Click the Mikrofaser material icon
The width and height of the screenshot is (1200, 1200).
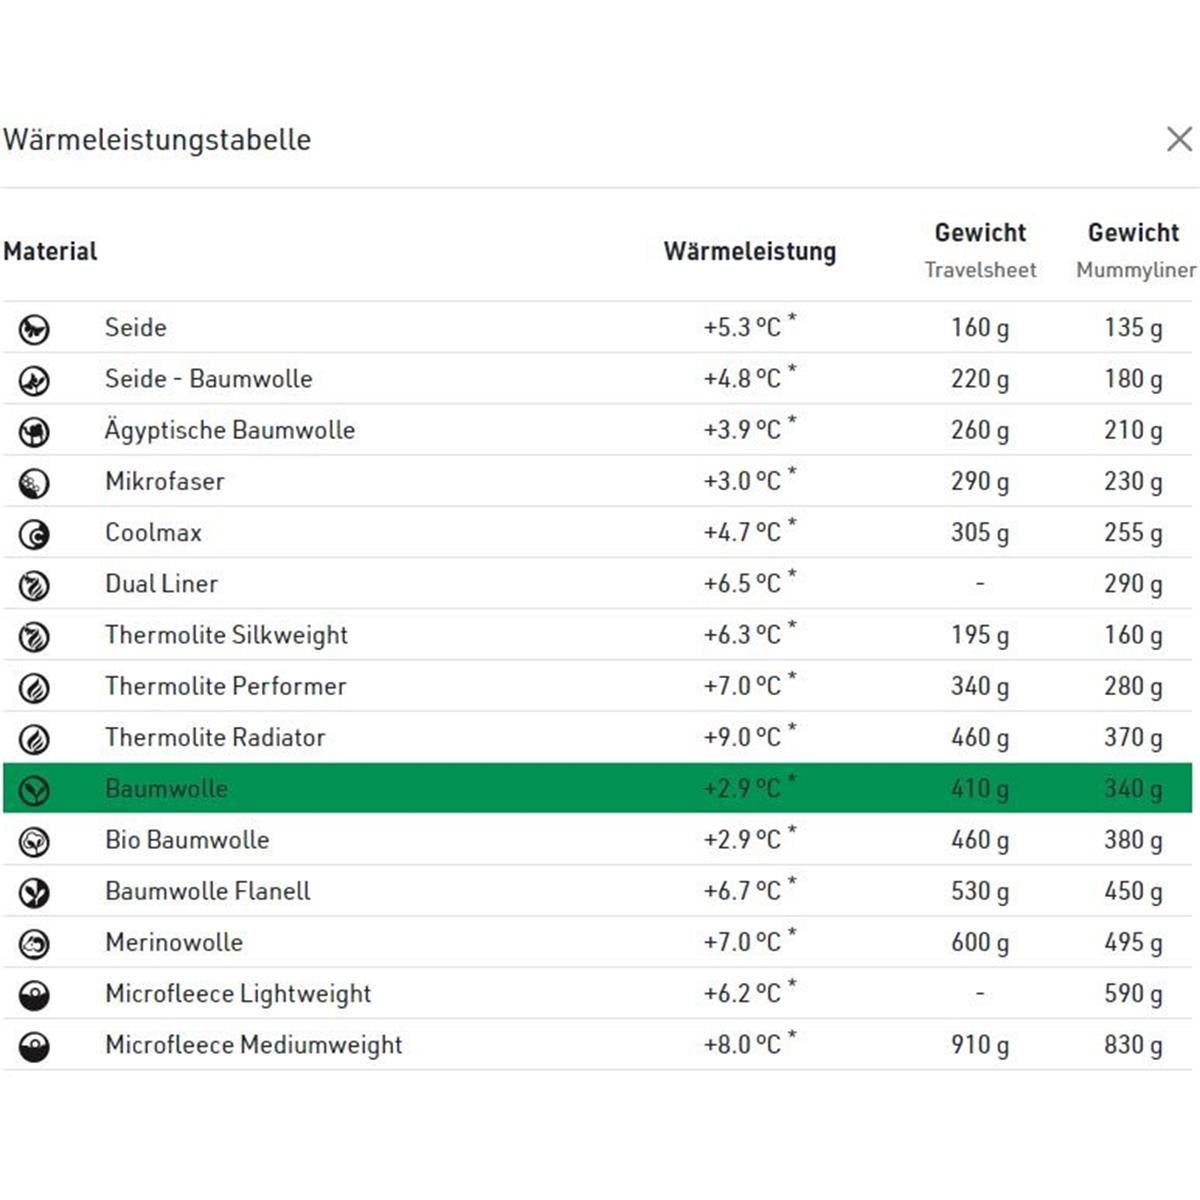[x=35, y=483]
